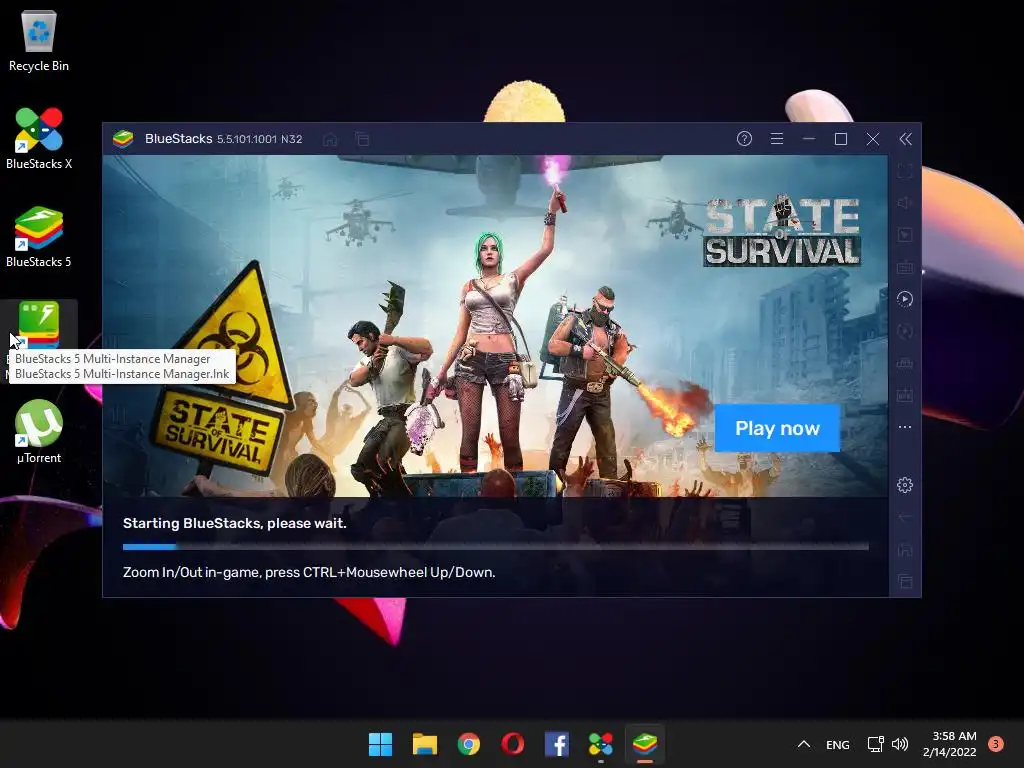Click the cursor lock icon in BlueStacks sidebar
1024x768 pixels.
click(x=904, y=235)
